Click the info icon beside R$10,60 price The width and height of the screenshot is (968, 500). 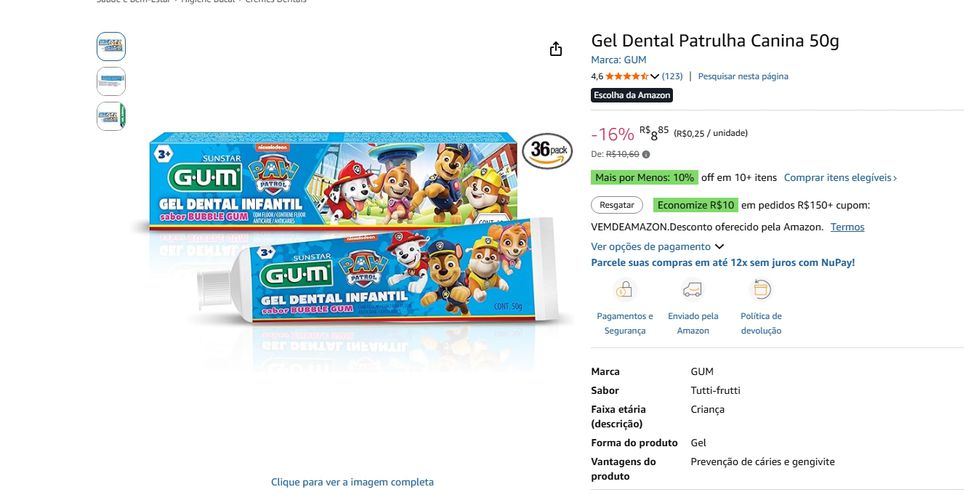tap(646, 154)
